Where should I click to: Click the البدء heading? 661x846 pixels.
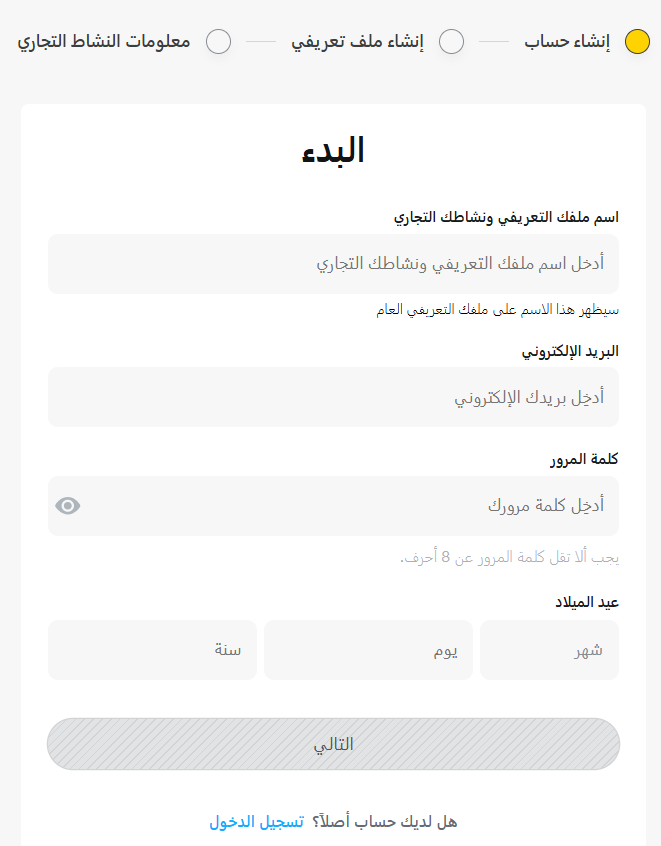[333, 150]
